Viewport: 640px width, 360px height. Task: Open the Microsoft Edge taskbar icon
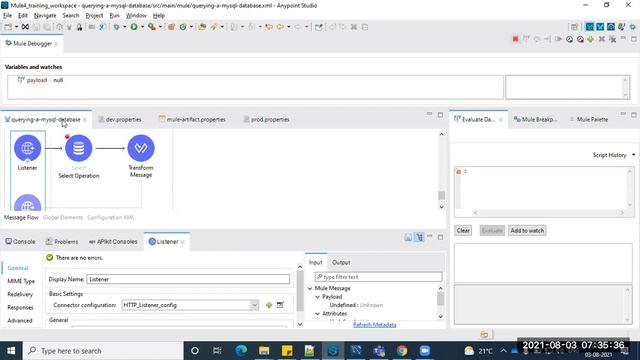tap(241, 351)
